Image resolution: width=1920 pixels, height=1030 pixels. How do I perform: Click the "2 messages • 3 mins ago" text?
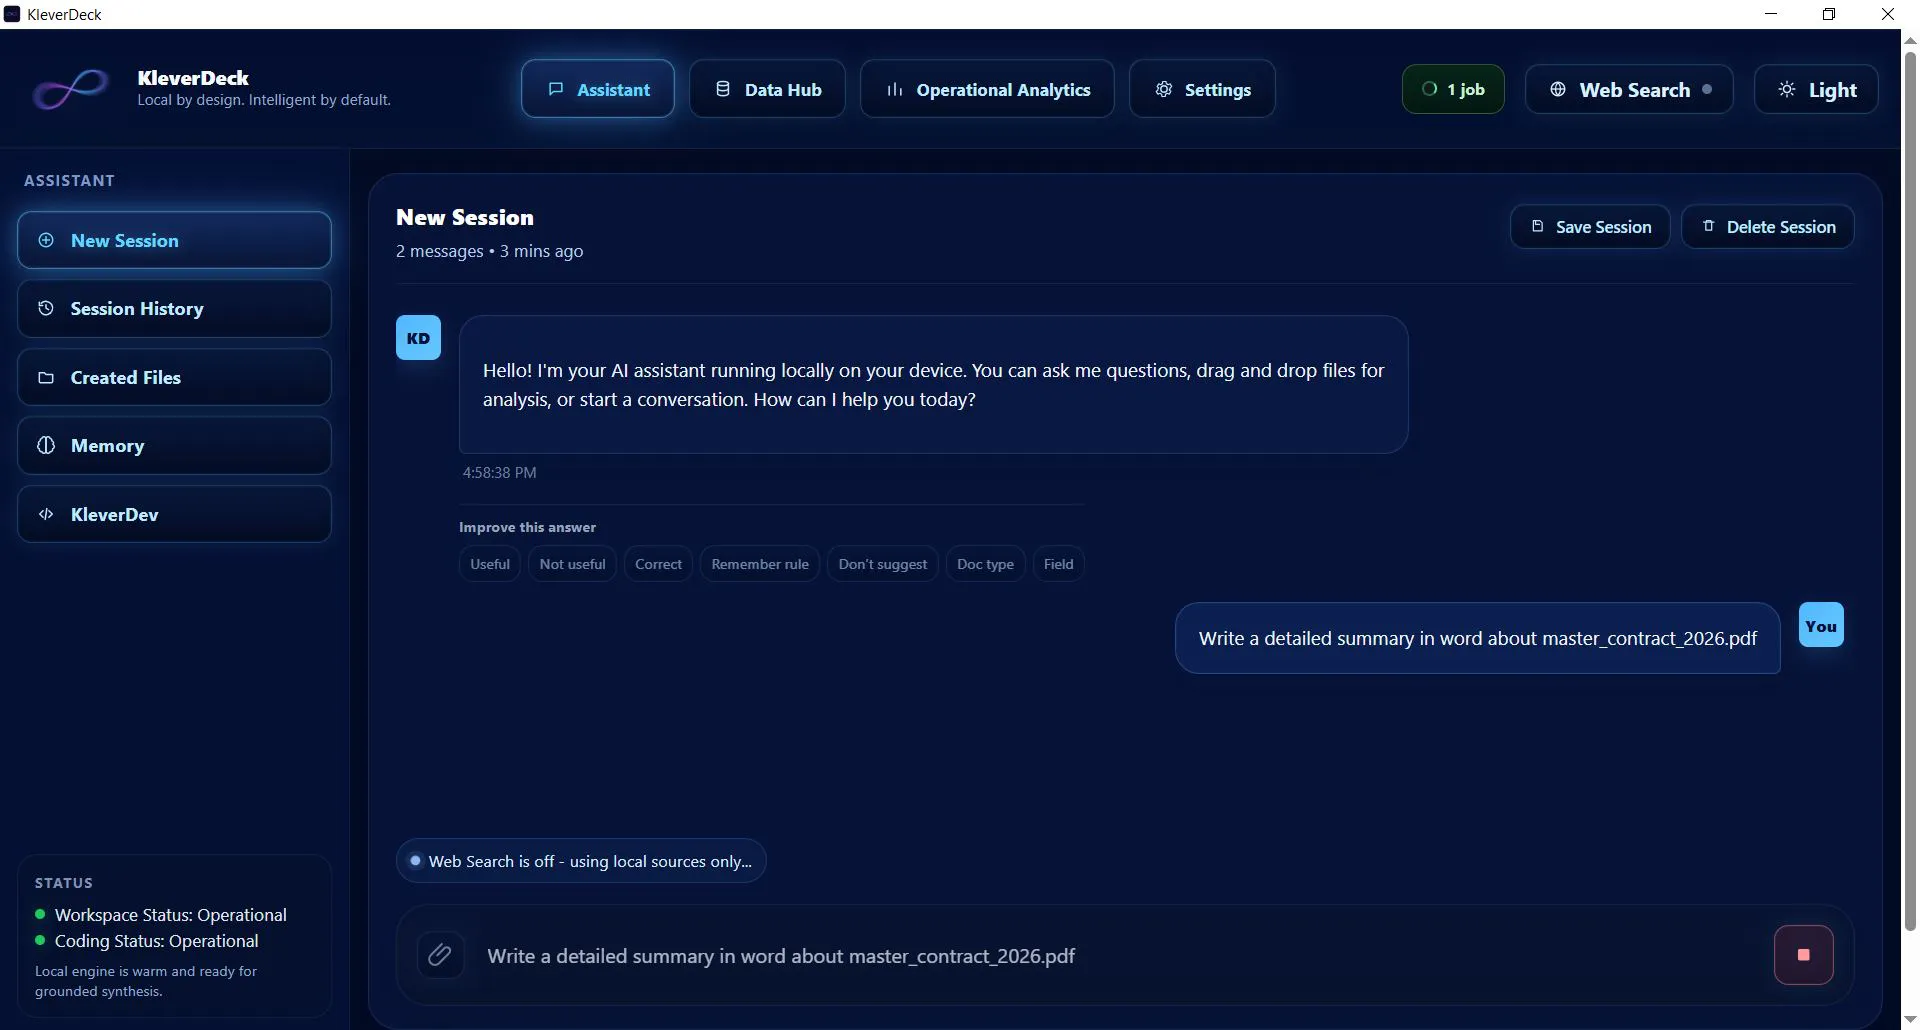tap(489, 251)
